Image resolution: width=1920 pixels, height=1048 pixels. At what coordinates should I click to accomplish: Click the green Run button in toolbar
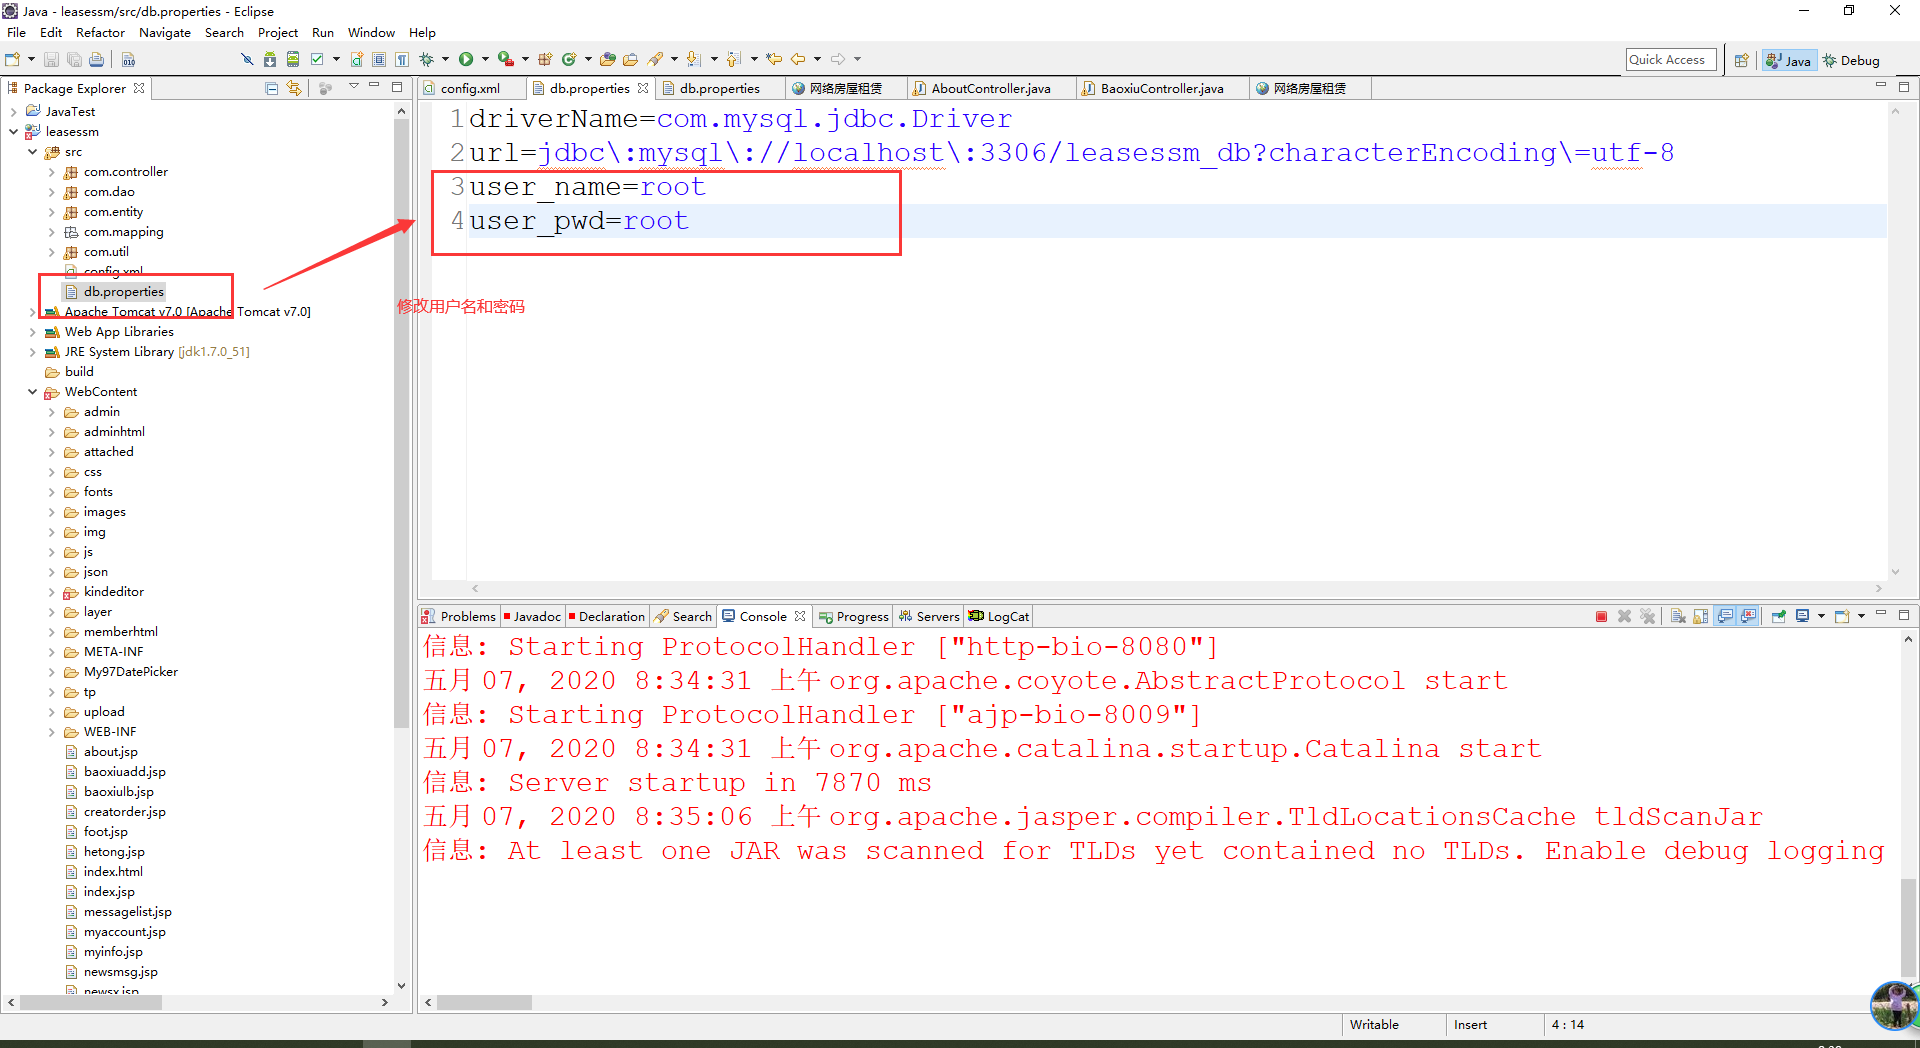(466, 60)
